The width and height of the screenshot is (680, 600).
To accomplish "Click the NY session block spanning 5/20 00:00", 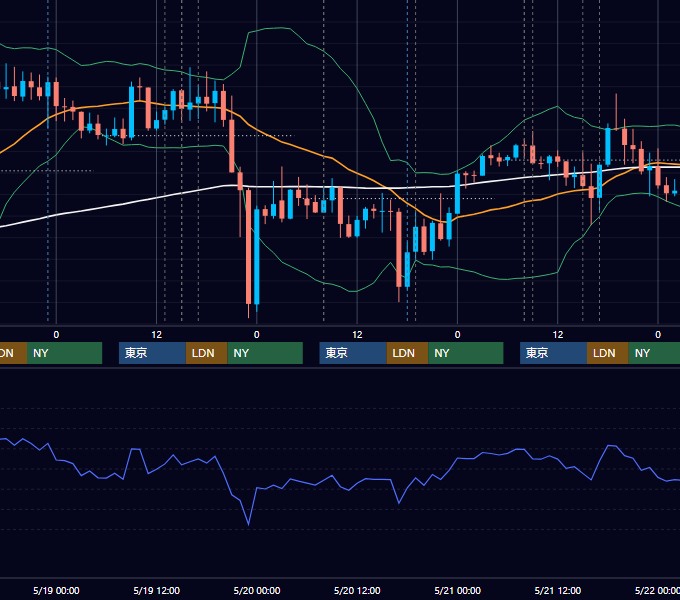I will [x=265, y=353].
